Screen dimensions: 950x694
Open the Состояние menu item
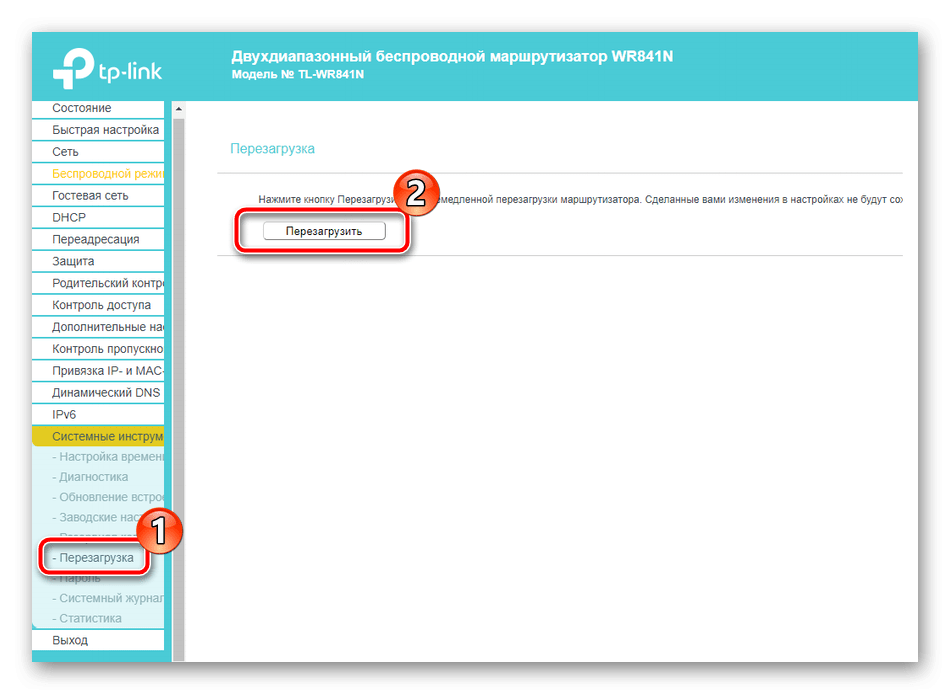[x=82, y=108]
